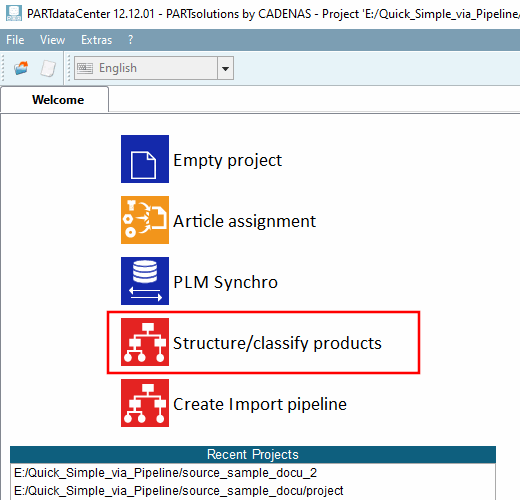The height and width of the screenshot is (500, 520).
Task: Open Article assignment text link
Action: tap(244, 221)
